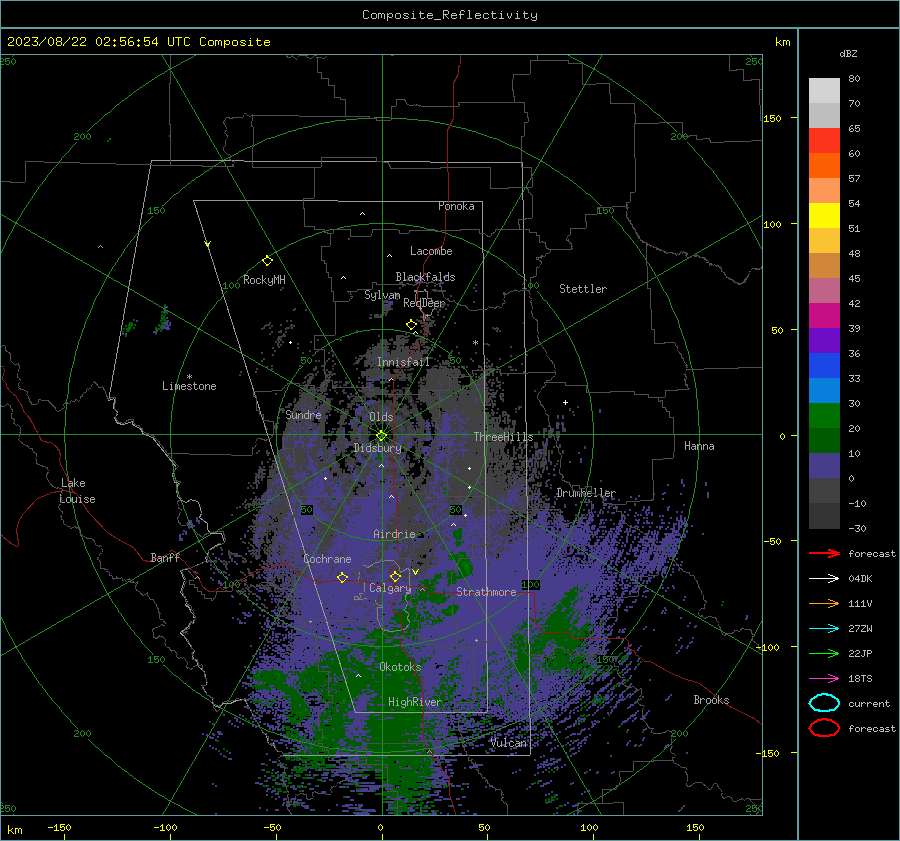Click the yellow diamond marker below Cochrane
Screen dimensions: 900x841
pyautogui.click(x=342, y=577)
